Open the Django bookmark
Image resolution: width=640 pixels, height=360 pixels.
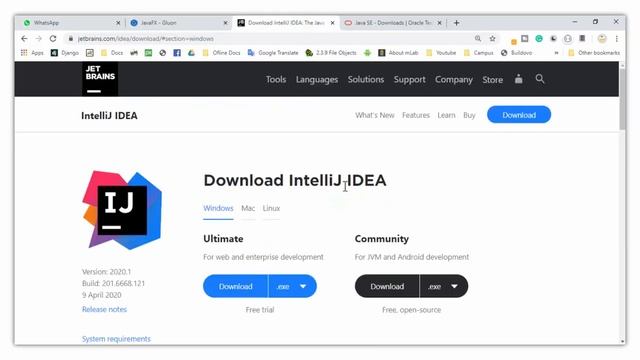point(64,53)
